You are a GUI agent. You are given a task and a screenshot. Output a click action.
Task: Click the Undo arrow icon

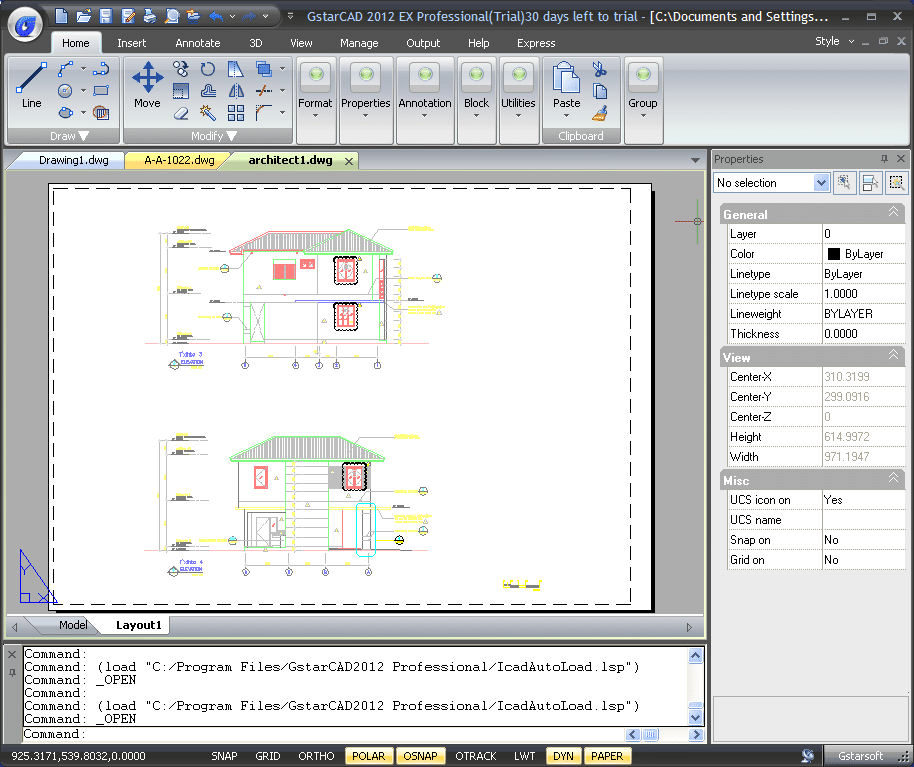(x=216, y=16)
